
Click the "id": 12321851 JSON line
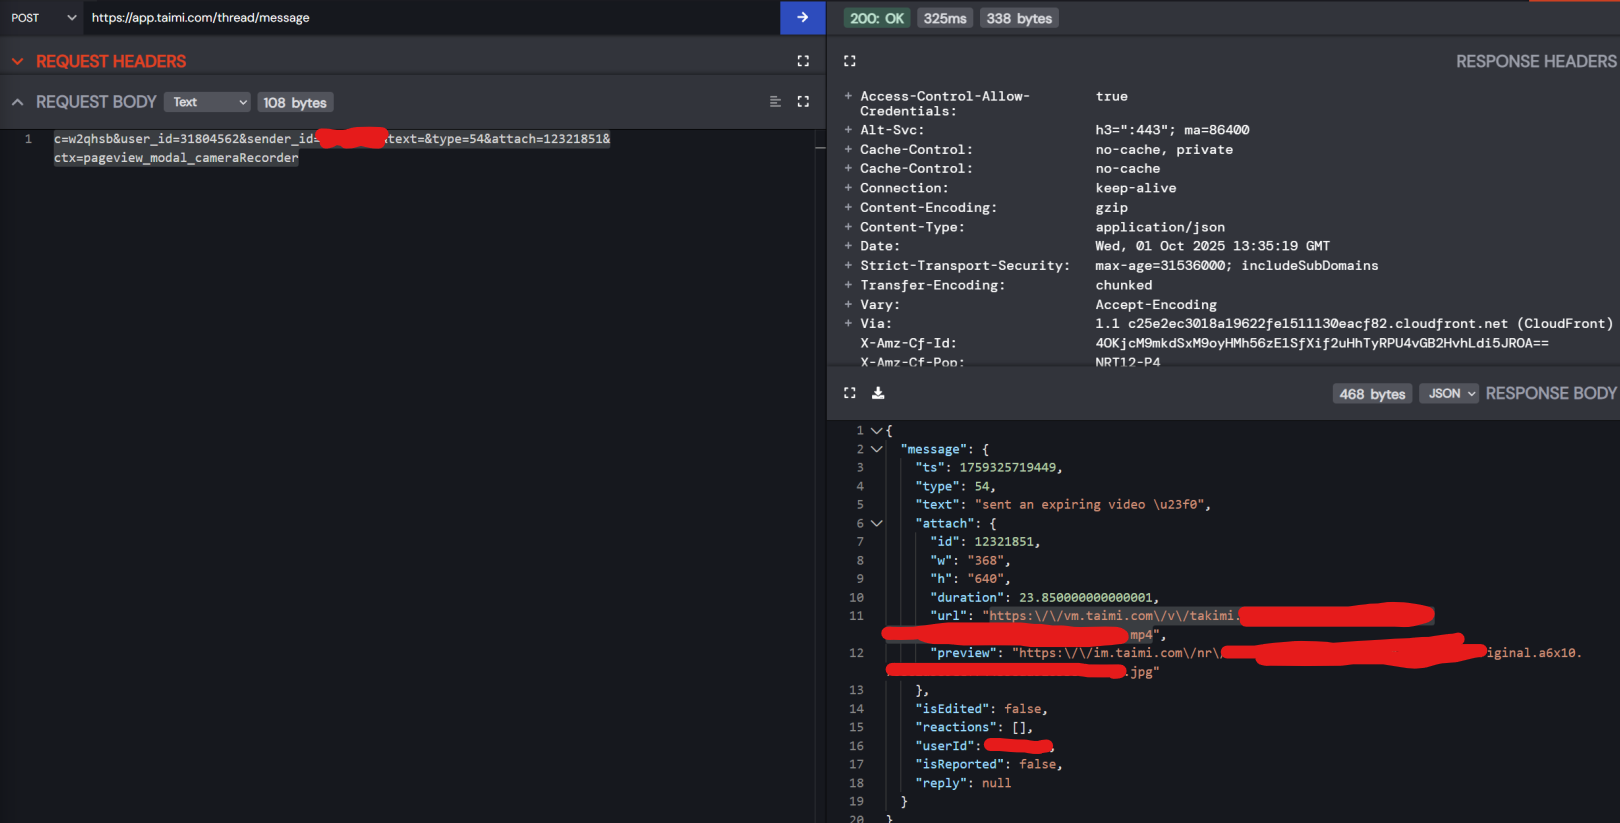click(985, 542)
